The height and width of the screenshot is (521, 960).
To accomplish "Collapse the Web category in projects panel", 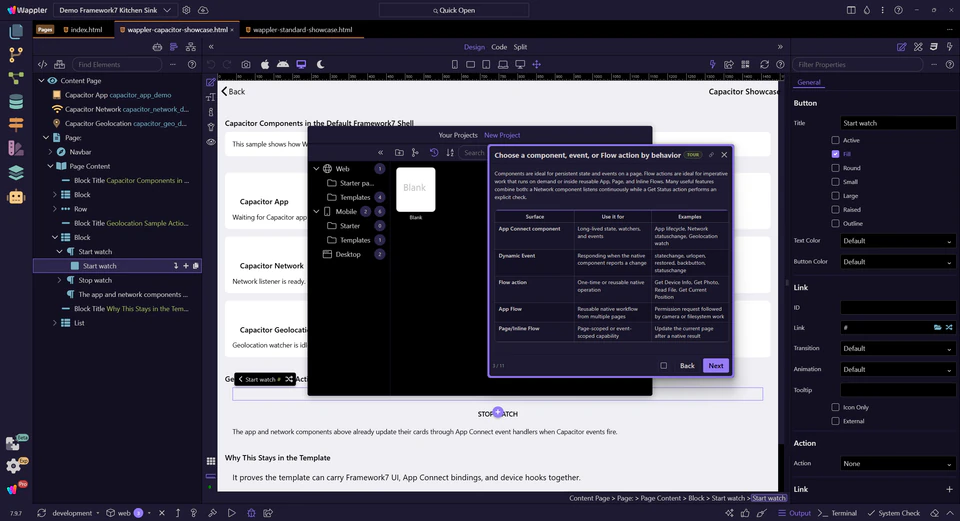I will 316,169.
